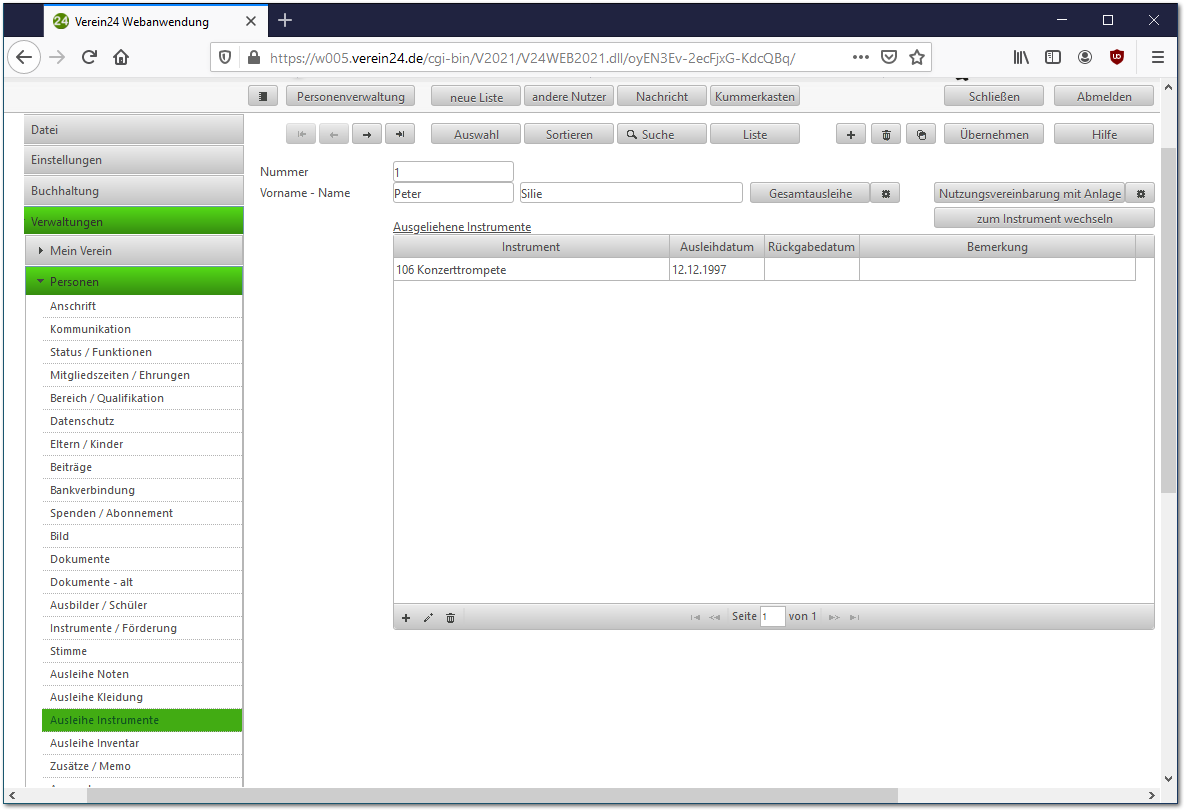Add an instrument row in the table footer
Screen dimensions: 1186x812
click(x=406, y=618)
